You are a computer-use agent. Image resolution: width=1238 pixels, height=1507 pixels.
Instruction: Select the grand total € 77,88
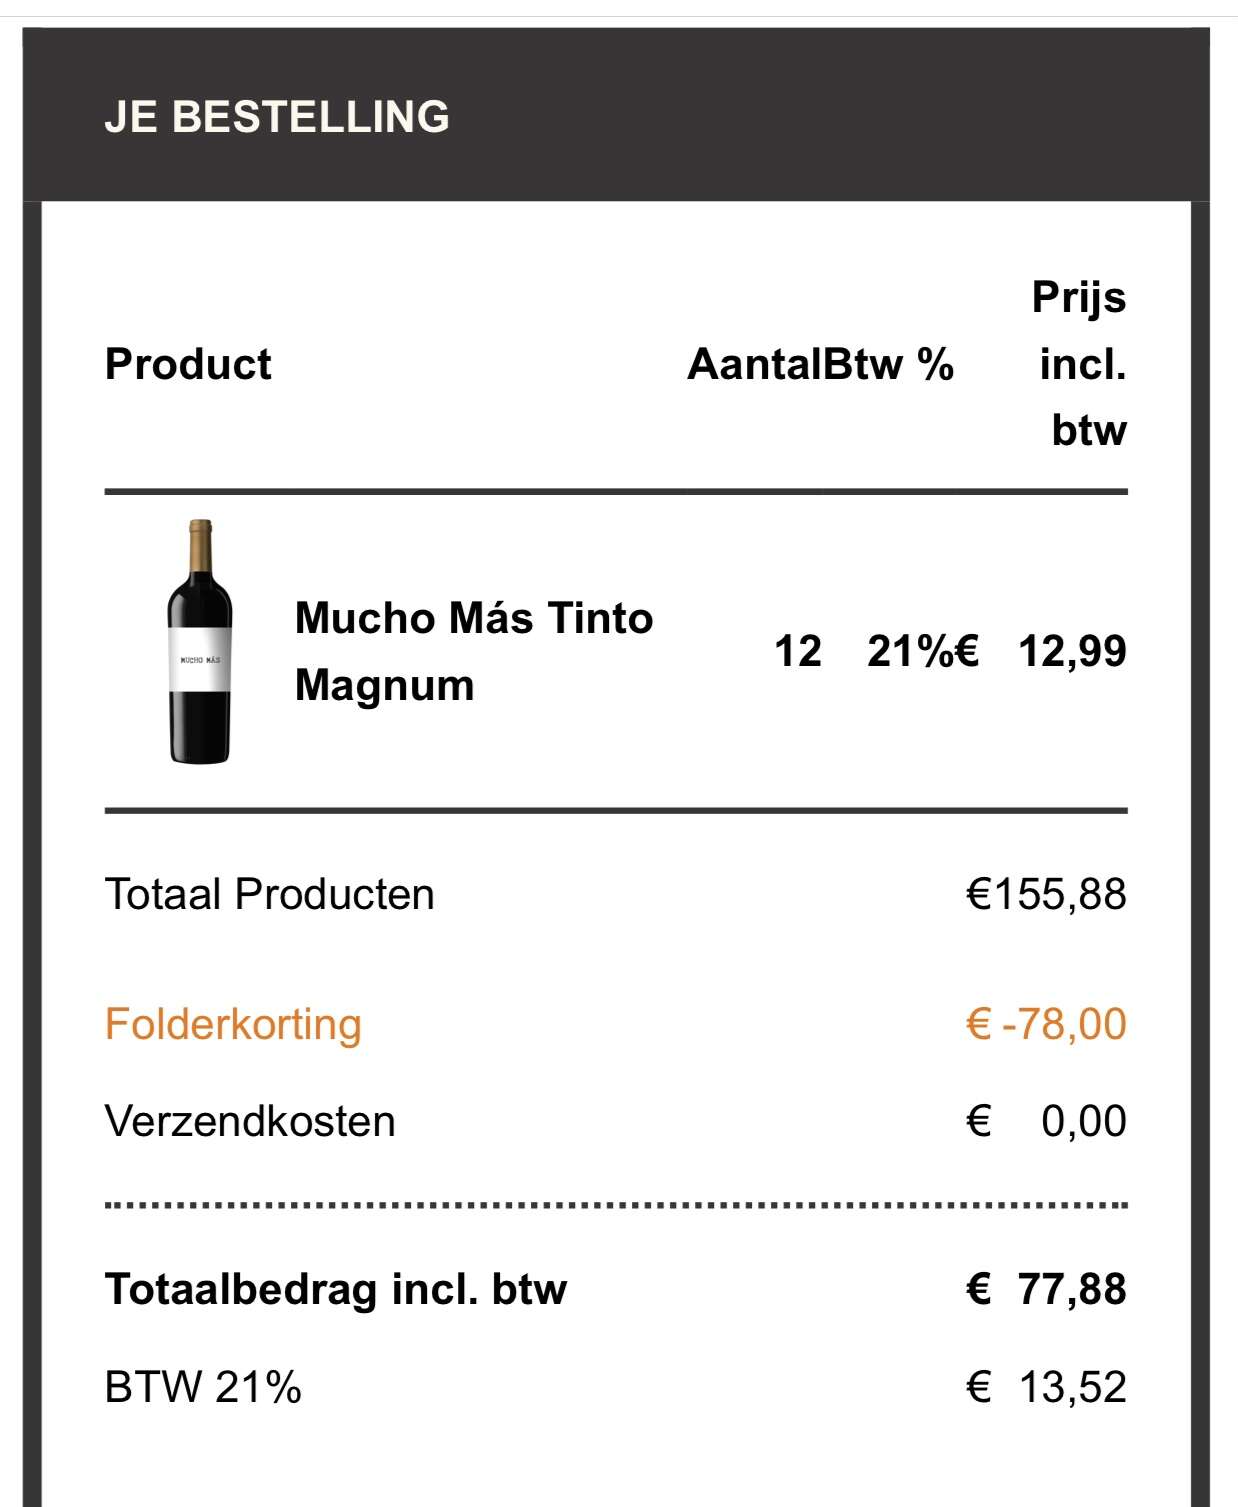click(x=1046, y=1289)
